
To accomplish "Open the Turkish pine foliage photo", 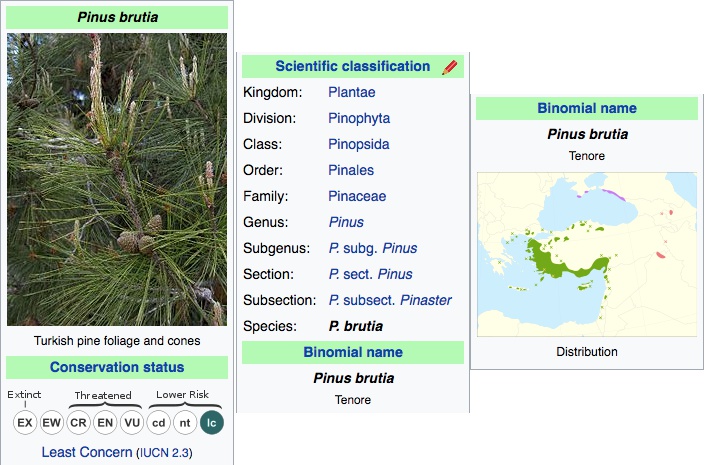I will 117,179.
